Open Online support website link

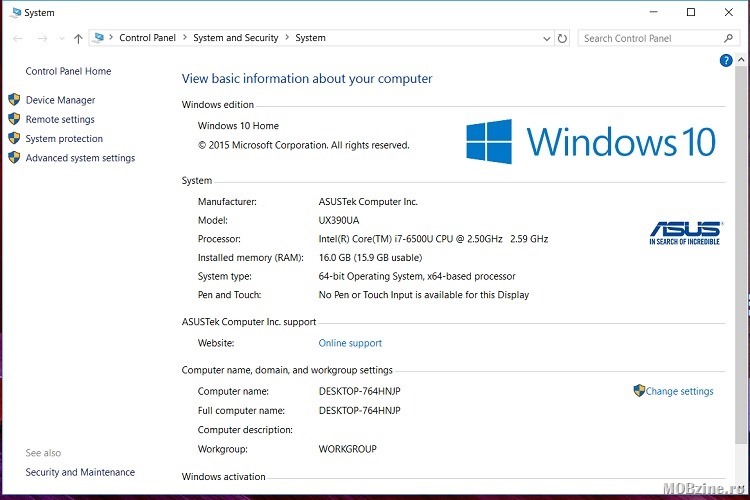tap(350, 343)
